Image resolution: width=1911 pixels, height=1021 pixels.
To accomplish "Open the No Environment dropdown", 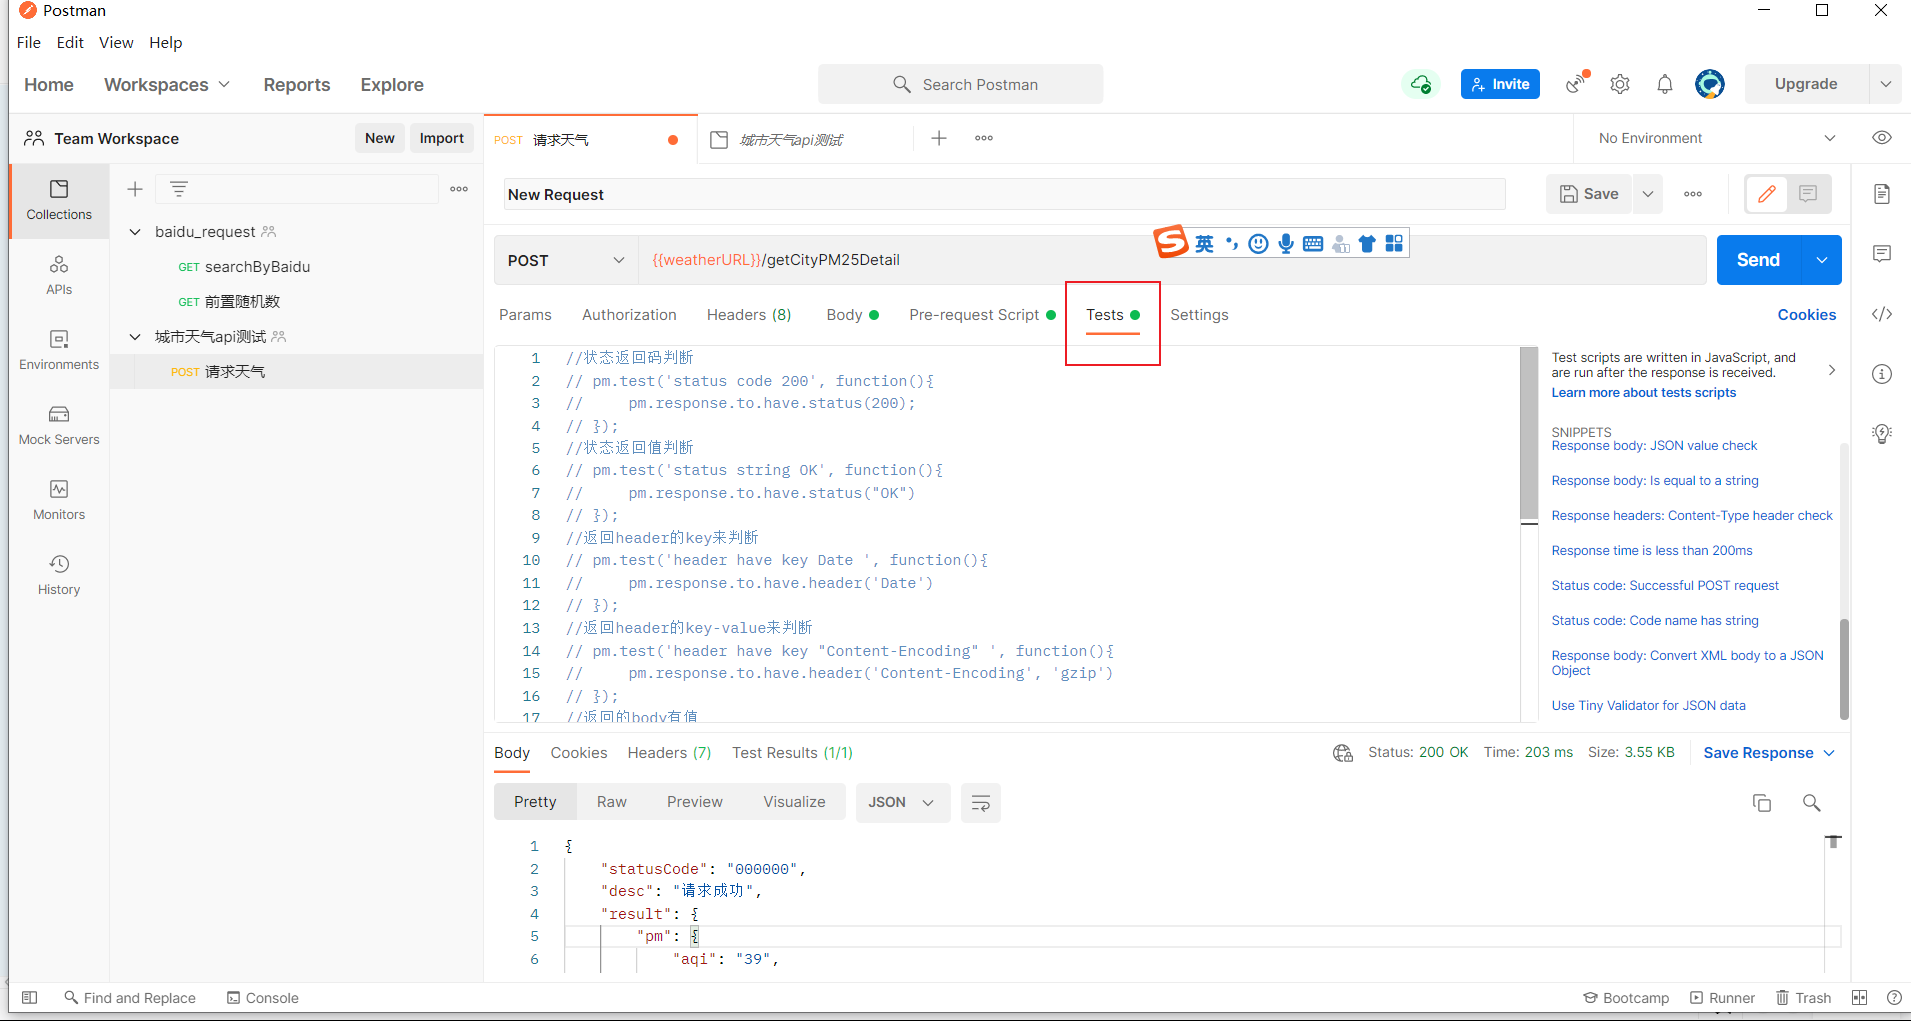I will coord(1716,138).
